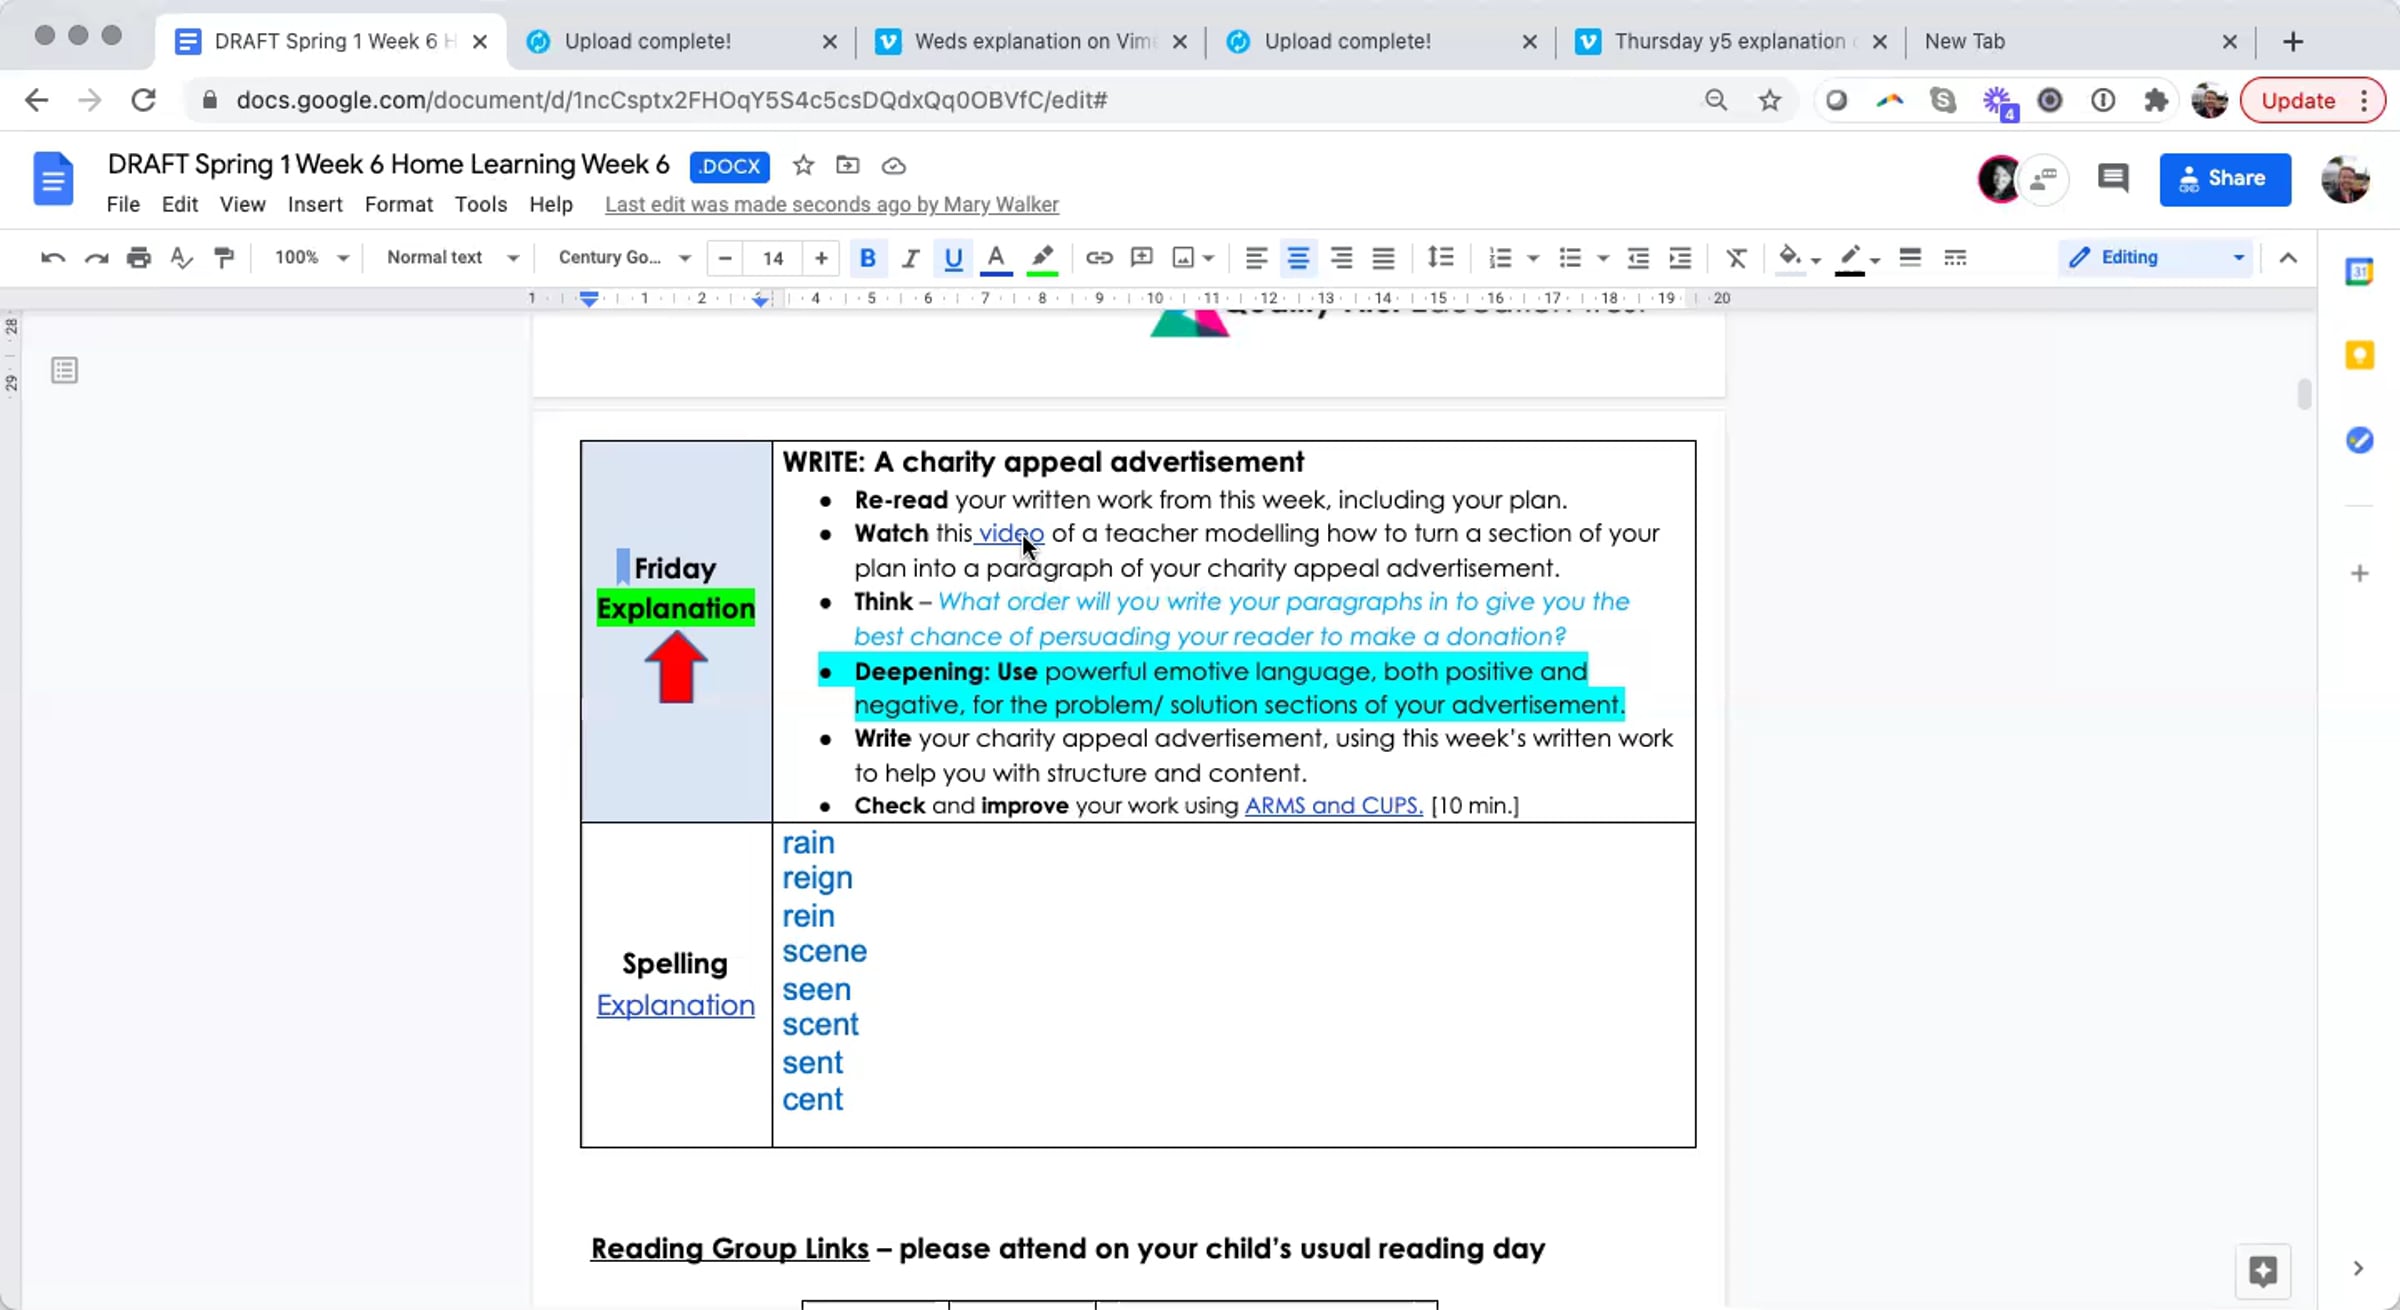Open the Normal text style dropdown
The width and height of the screenshot is (2400, 1310).
click(452, 258)
